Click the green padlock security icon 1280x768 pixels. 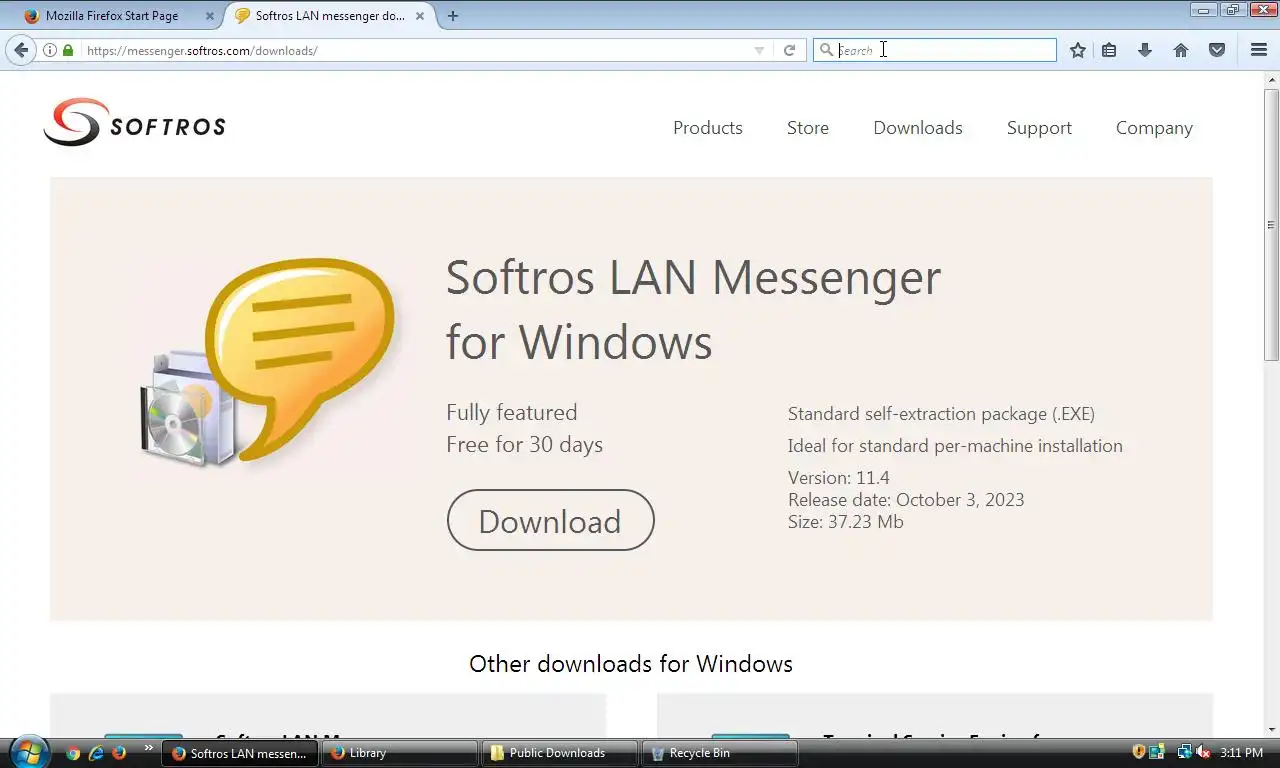(68, 50)
